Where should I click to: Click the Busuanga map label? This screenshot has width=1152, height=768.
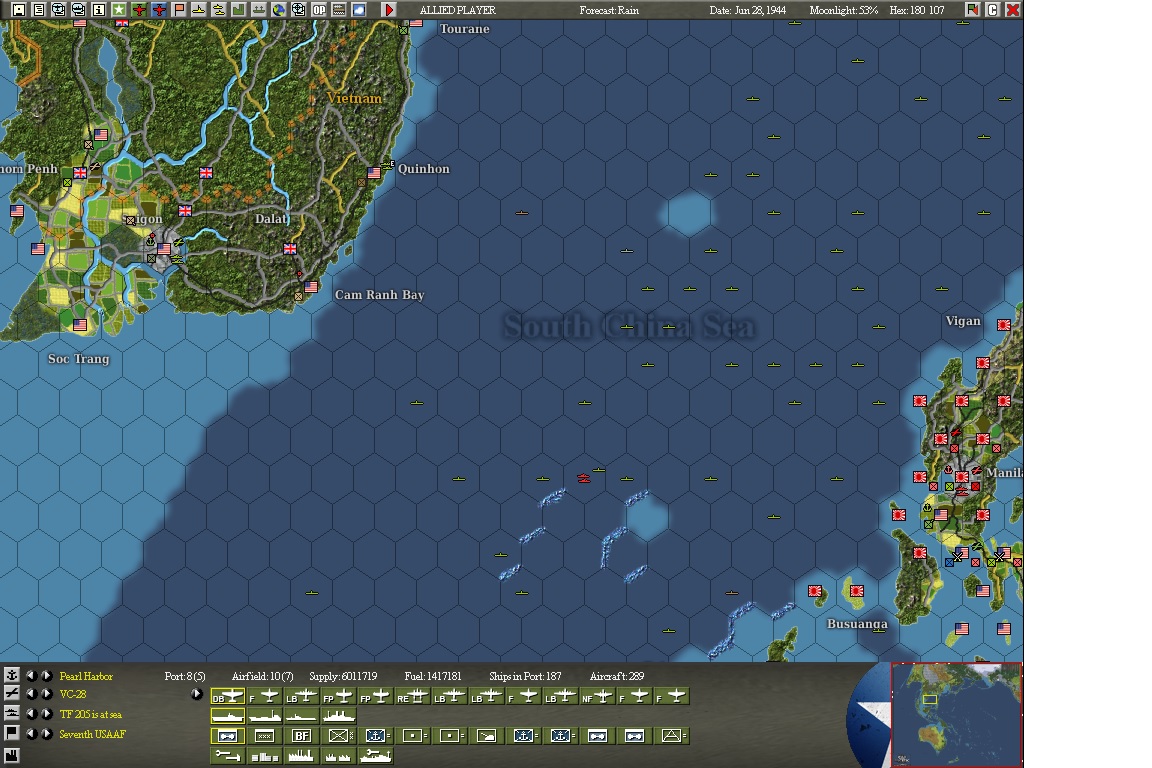point(857,624)
